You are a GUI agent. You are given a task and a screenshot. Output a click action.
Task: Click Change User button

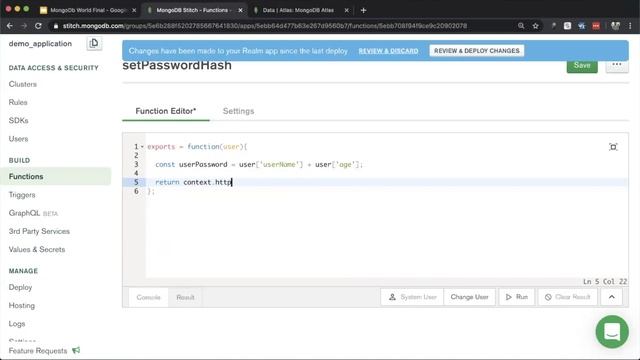coord(469,297)
